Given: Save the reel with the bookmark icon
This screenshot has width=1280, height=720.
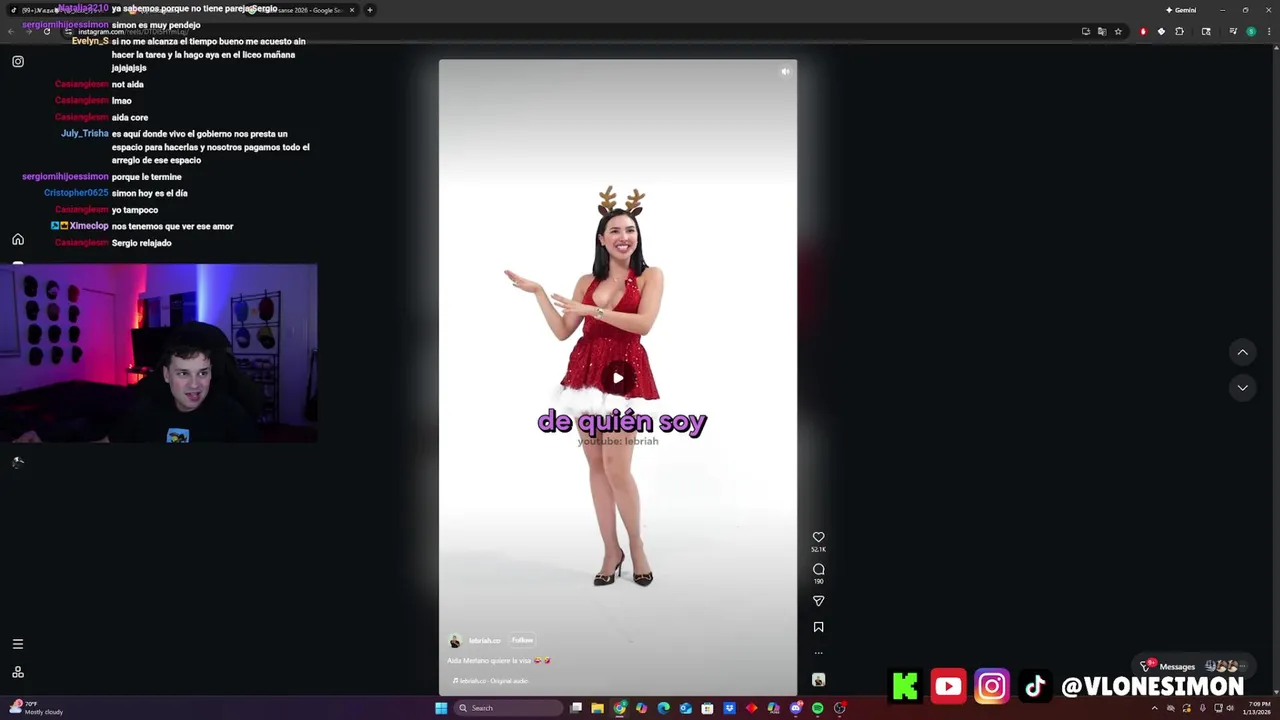Looking at the screenshot, I should pyautogui.click(x=818, y=627).
